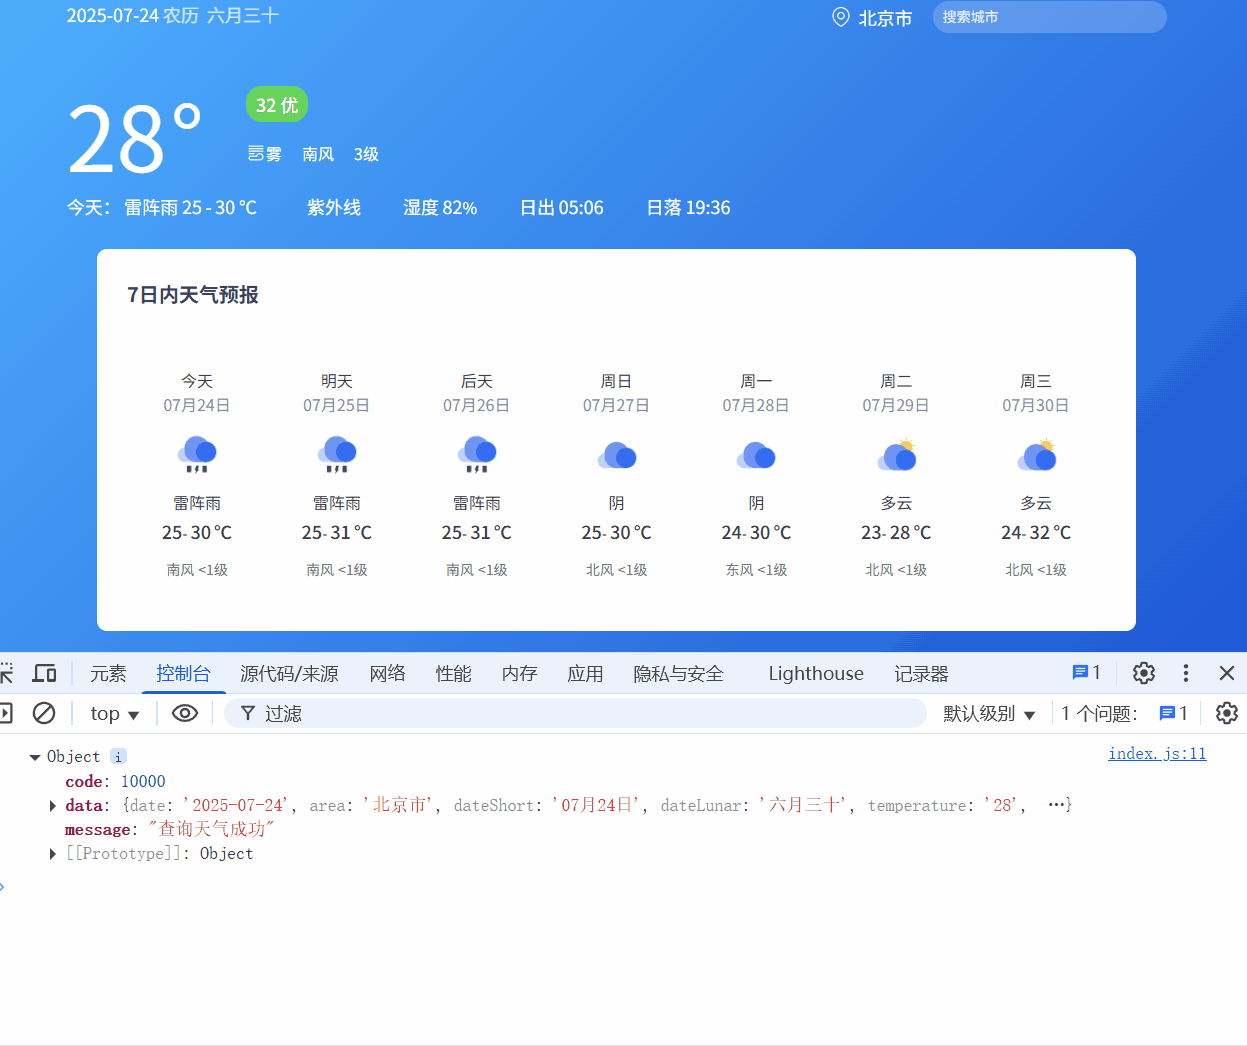Click thunderstorm icon for 今天 07月24日
Image resolution: width=1247 pixels, height=1046 pixels.
pyautogui.click(x=197, y=454)
